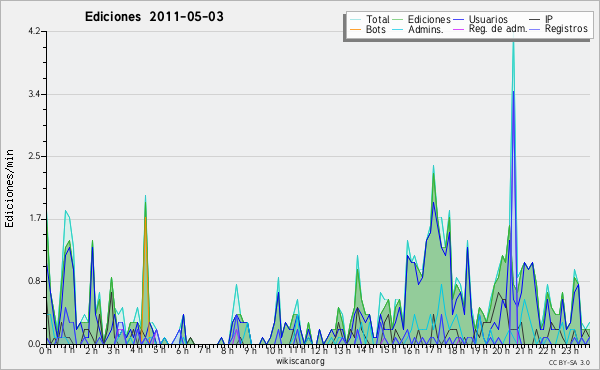Screen dimensions: 600x370
Task: Click the magenta Reg. de adm. swatch
Action: click(x=458, y=29)
